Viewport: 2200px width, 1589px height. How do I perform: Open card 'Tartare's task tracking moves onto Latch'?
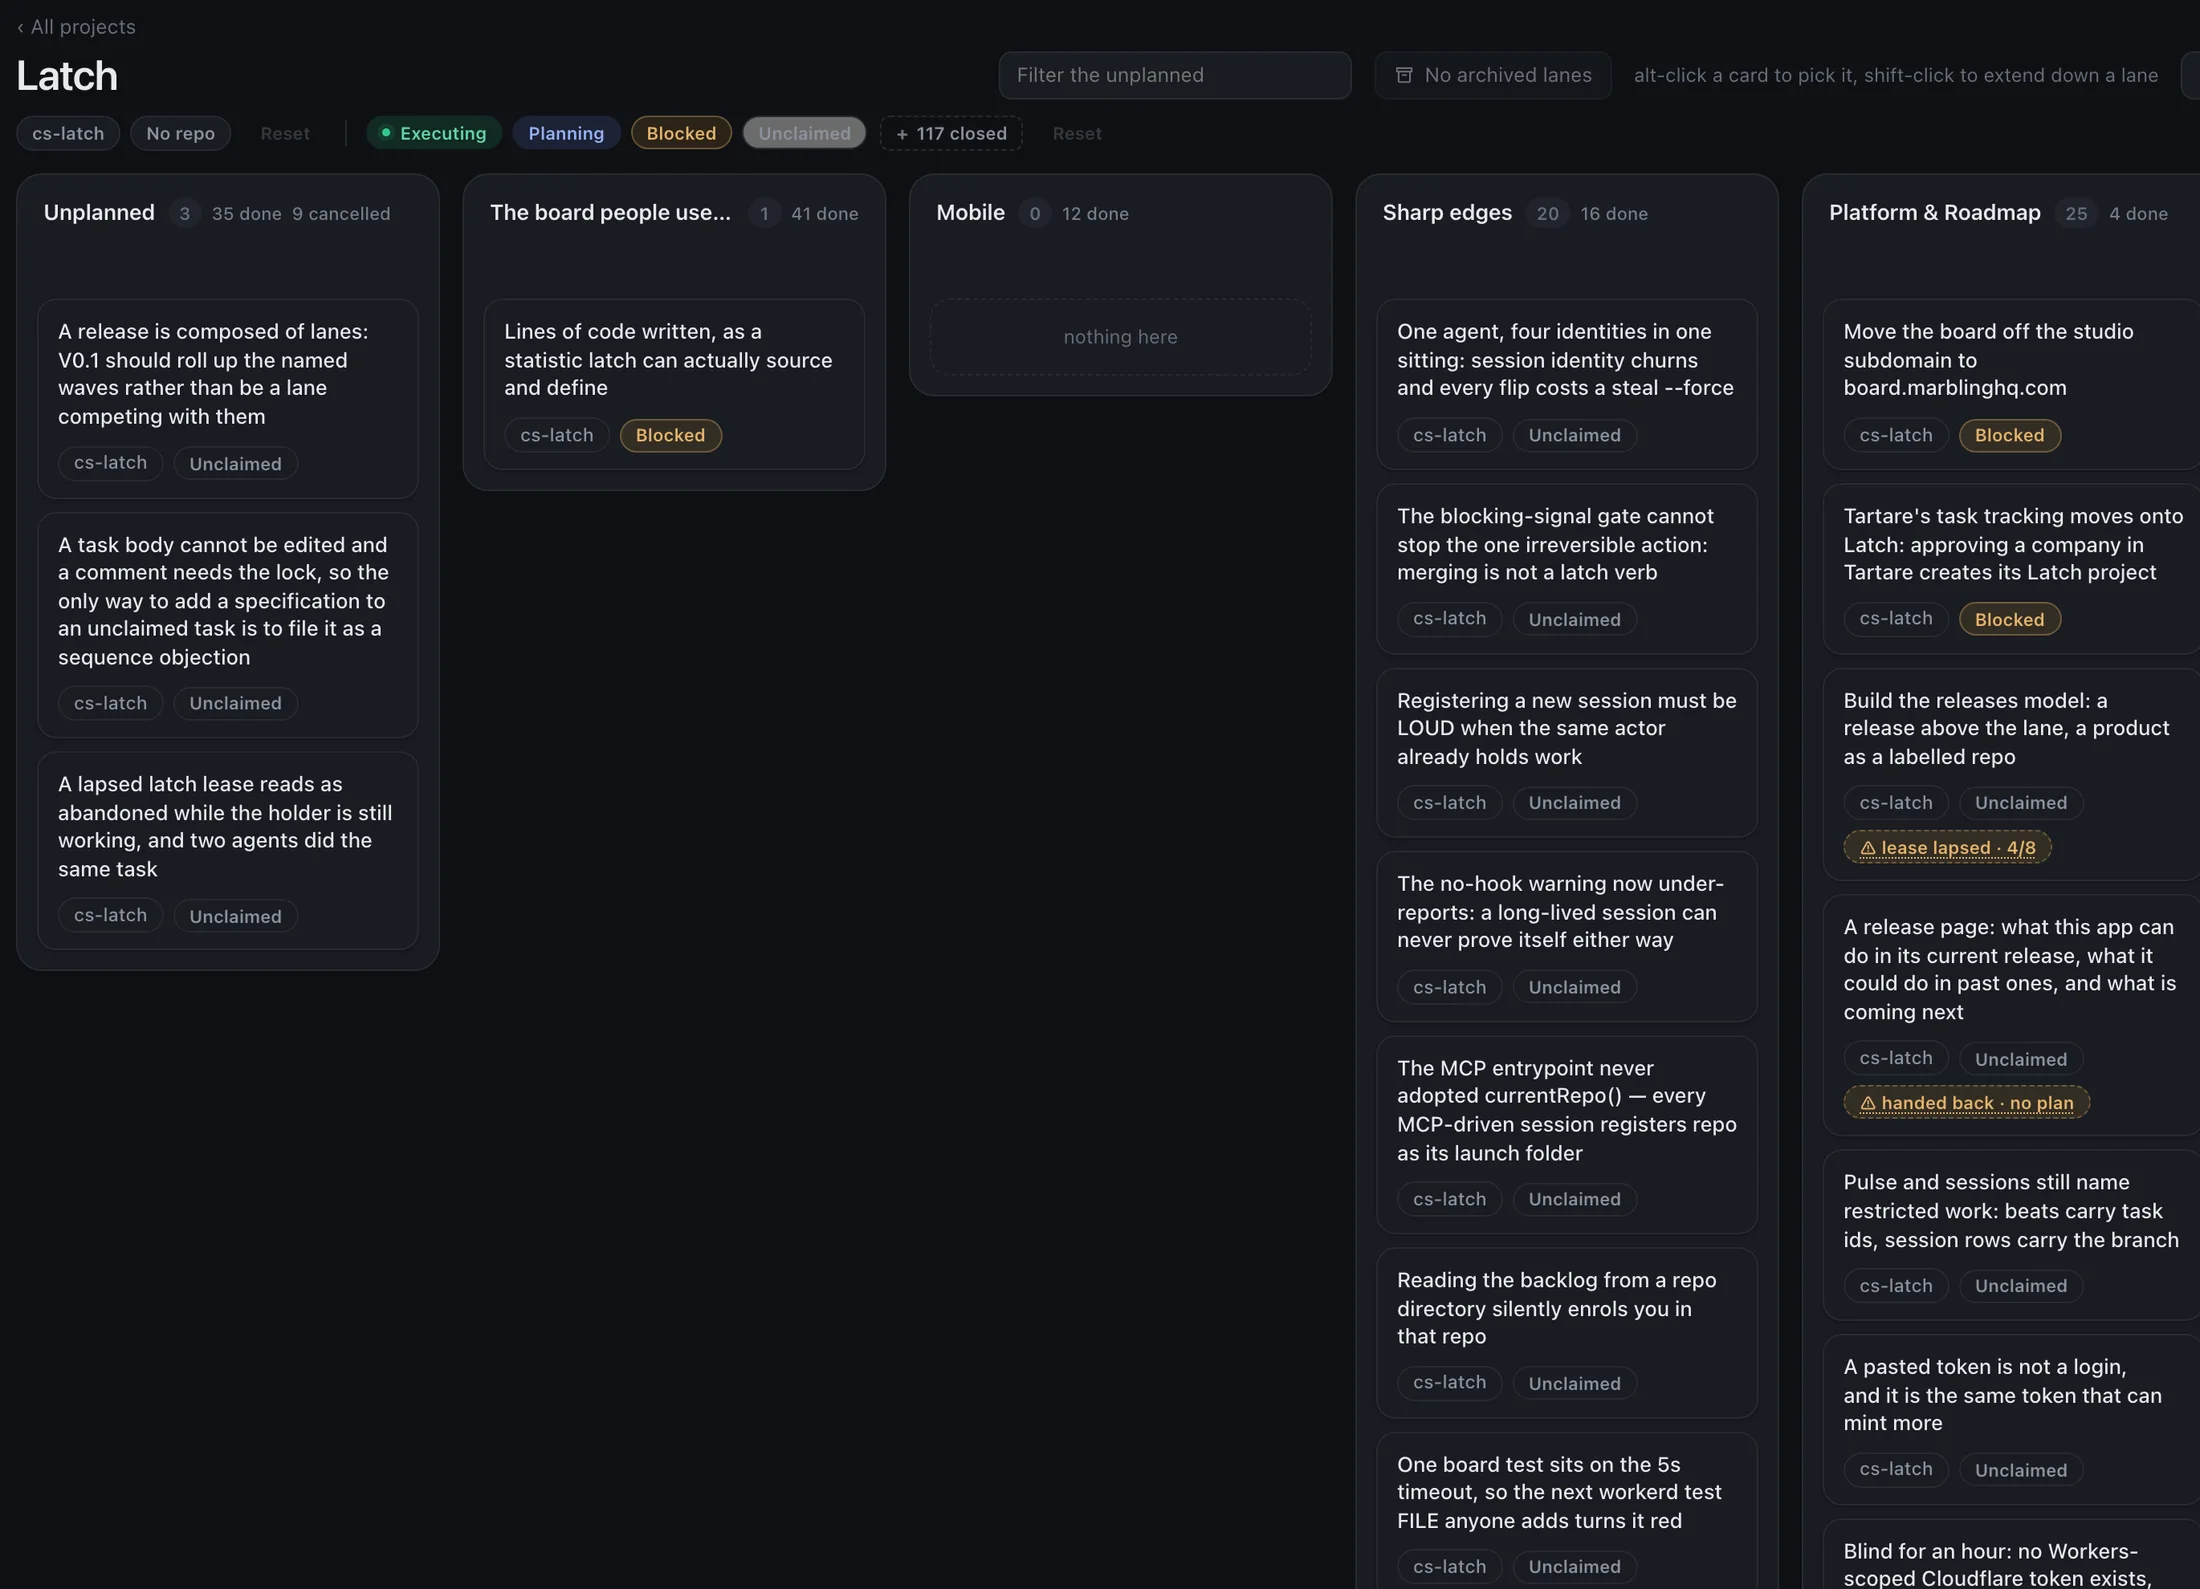click(2011, 569)
